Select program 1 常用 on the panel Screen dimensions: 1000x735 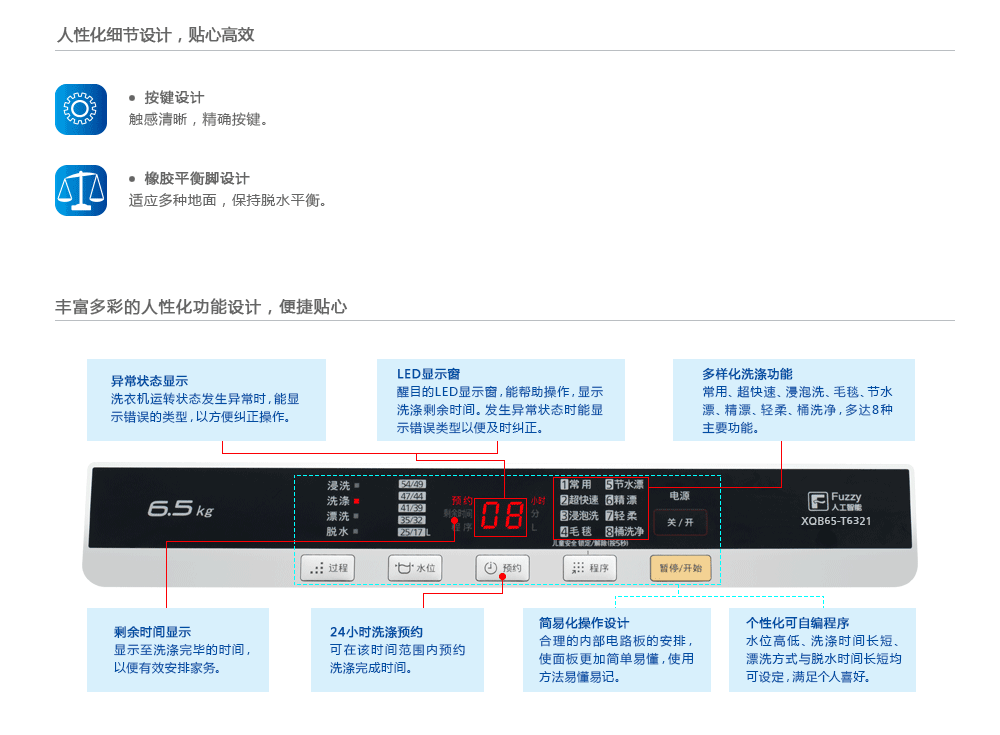576,484
